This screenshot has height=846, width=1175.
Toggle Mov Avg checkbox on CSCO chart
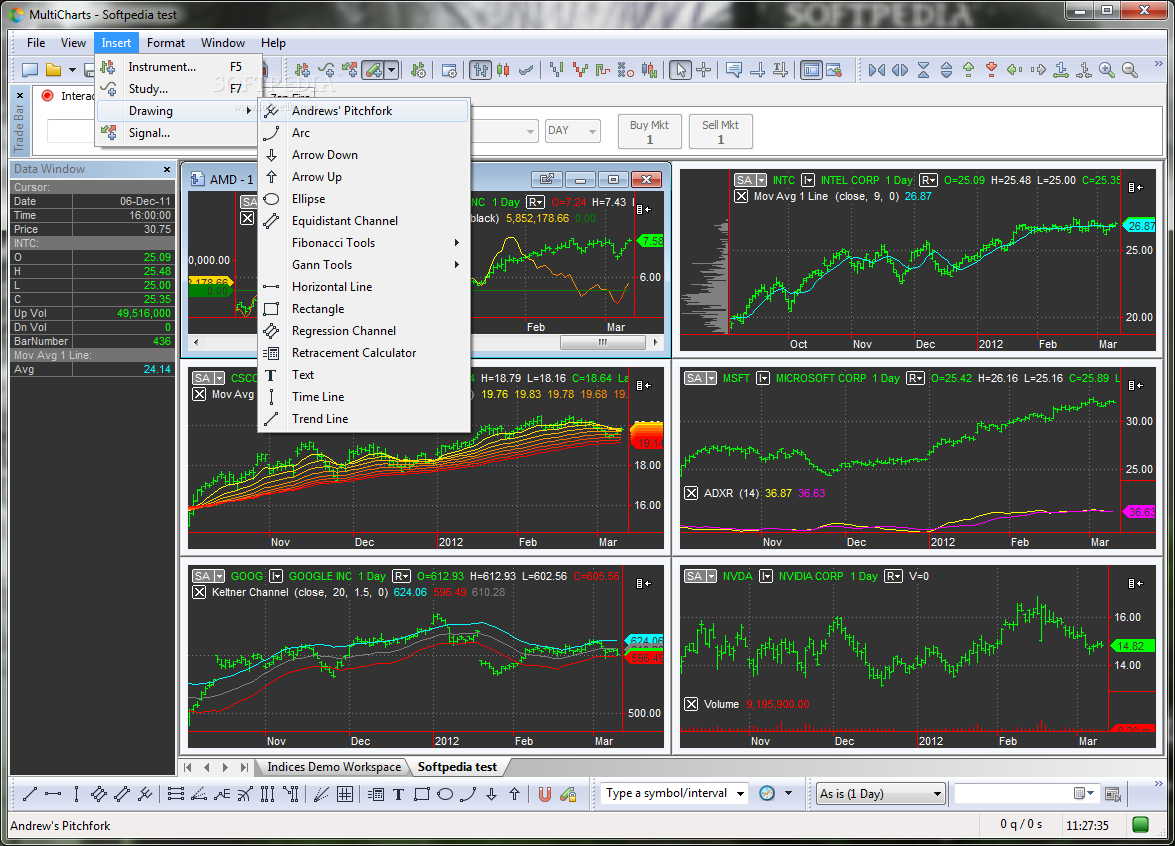(199, 394)
